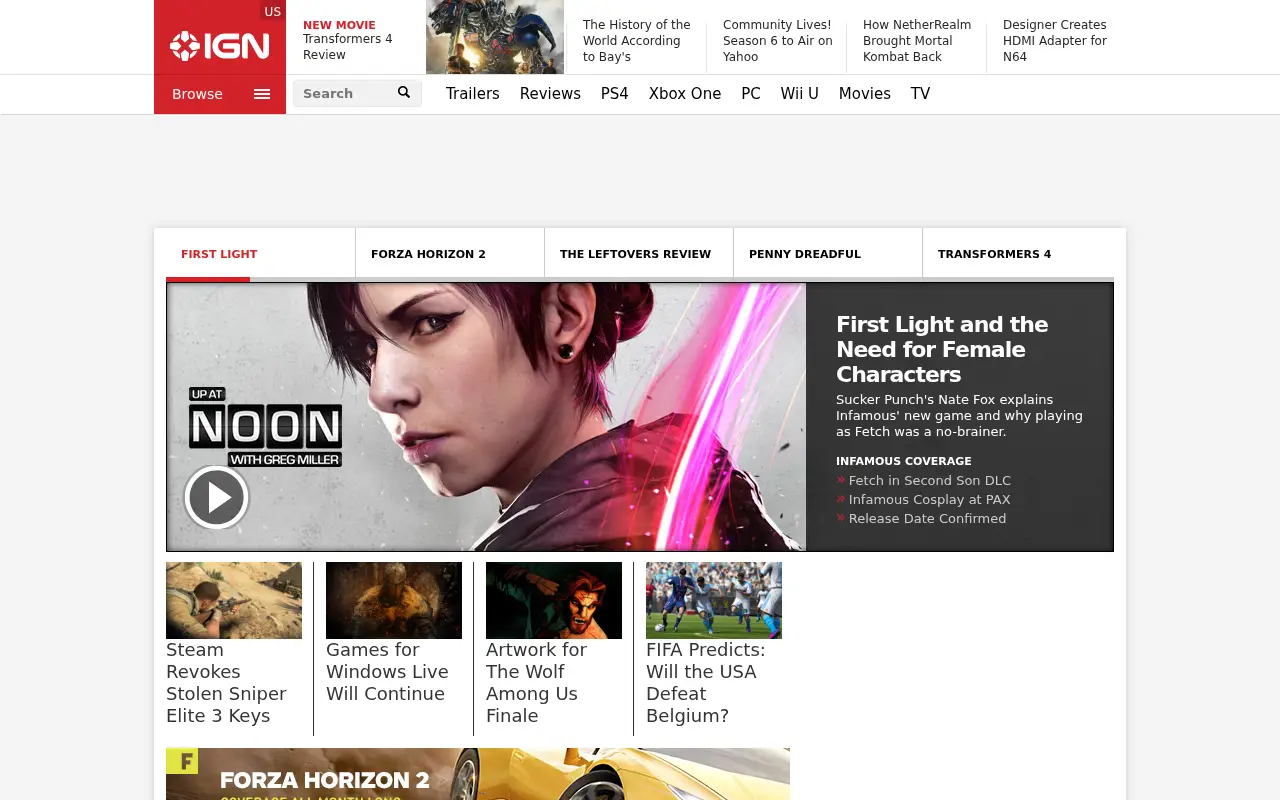The width and height of the screenshot is (1280, 800).
Task: Open Fetch in Second Son DLC link
Action: [930, 481]
